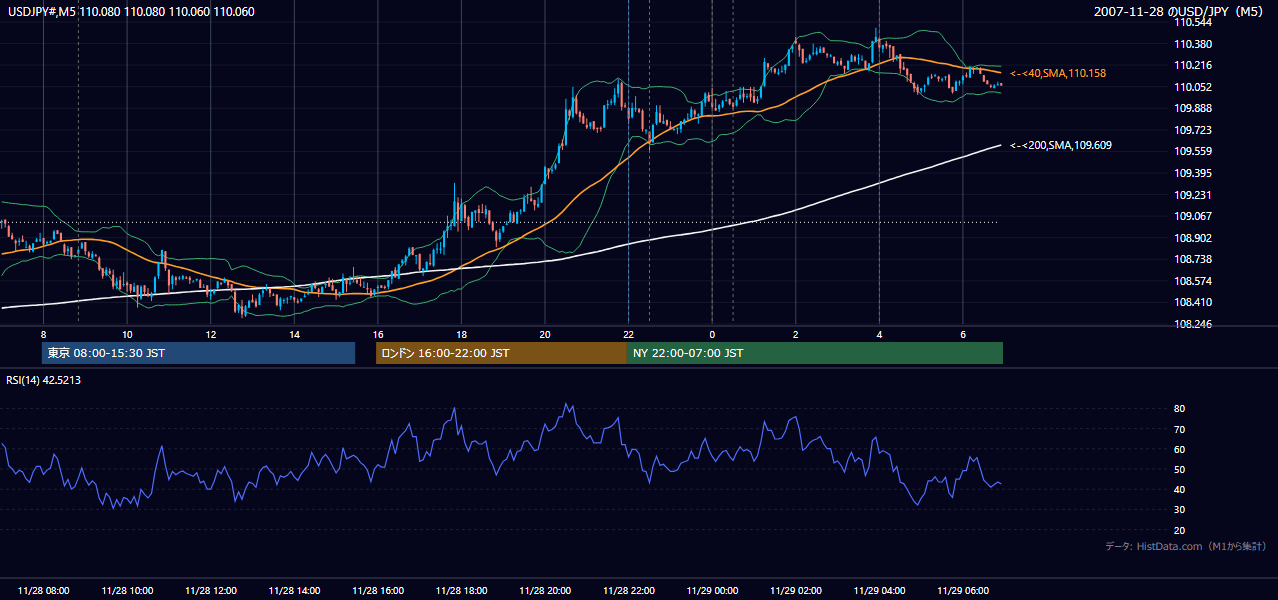This screenshot has height=600, width=1278.
Task: Click hour tick 4 under price chart
Action: [879, 334]
